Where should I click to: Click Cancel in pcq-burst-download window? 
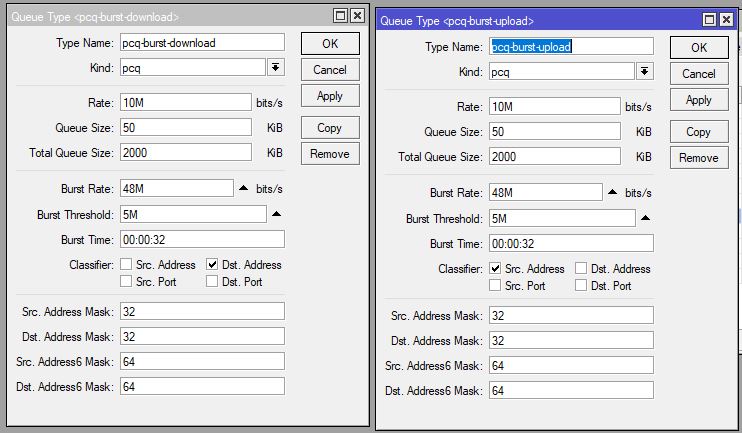tap(330, 70)
